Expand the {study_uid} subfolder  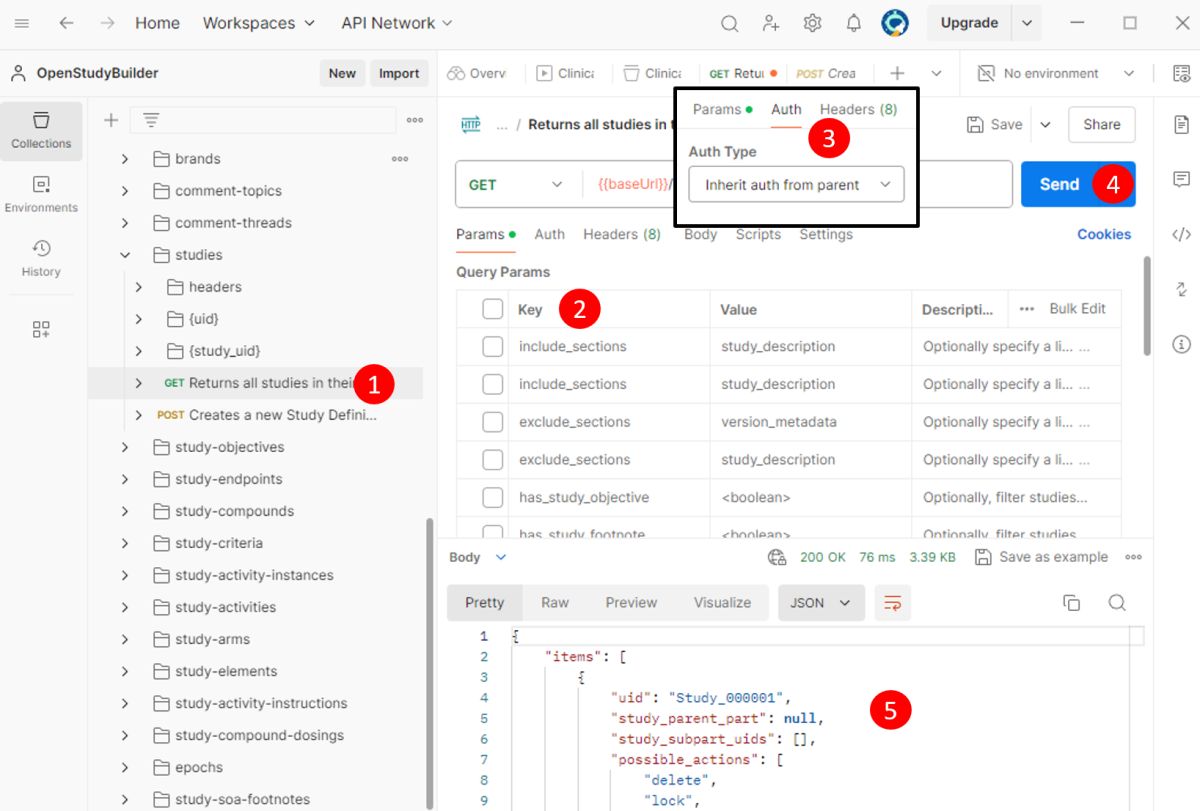tap(139, 351)
